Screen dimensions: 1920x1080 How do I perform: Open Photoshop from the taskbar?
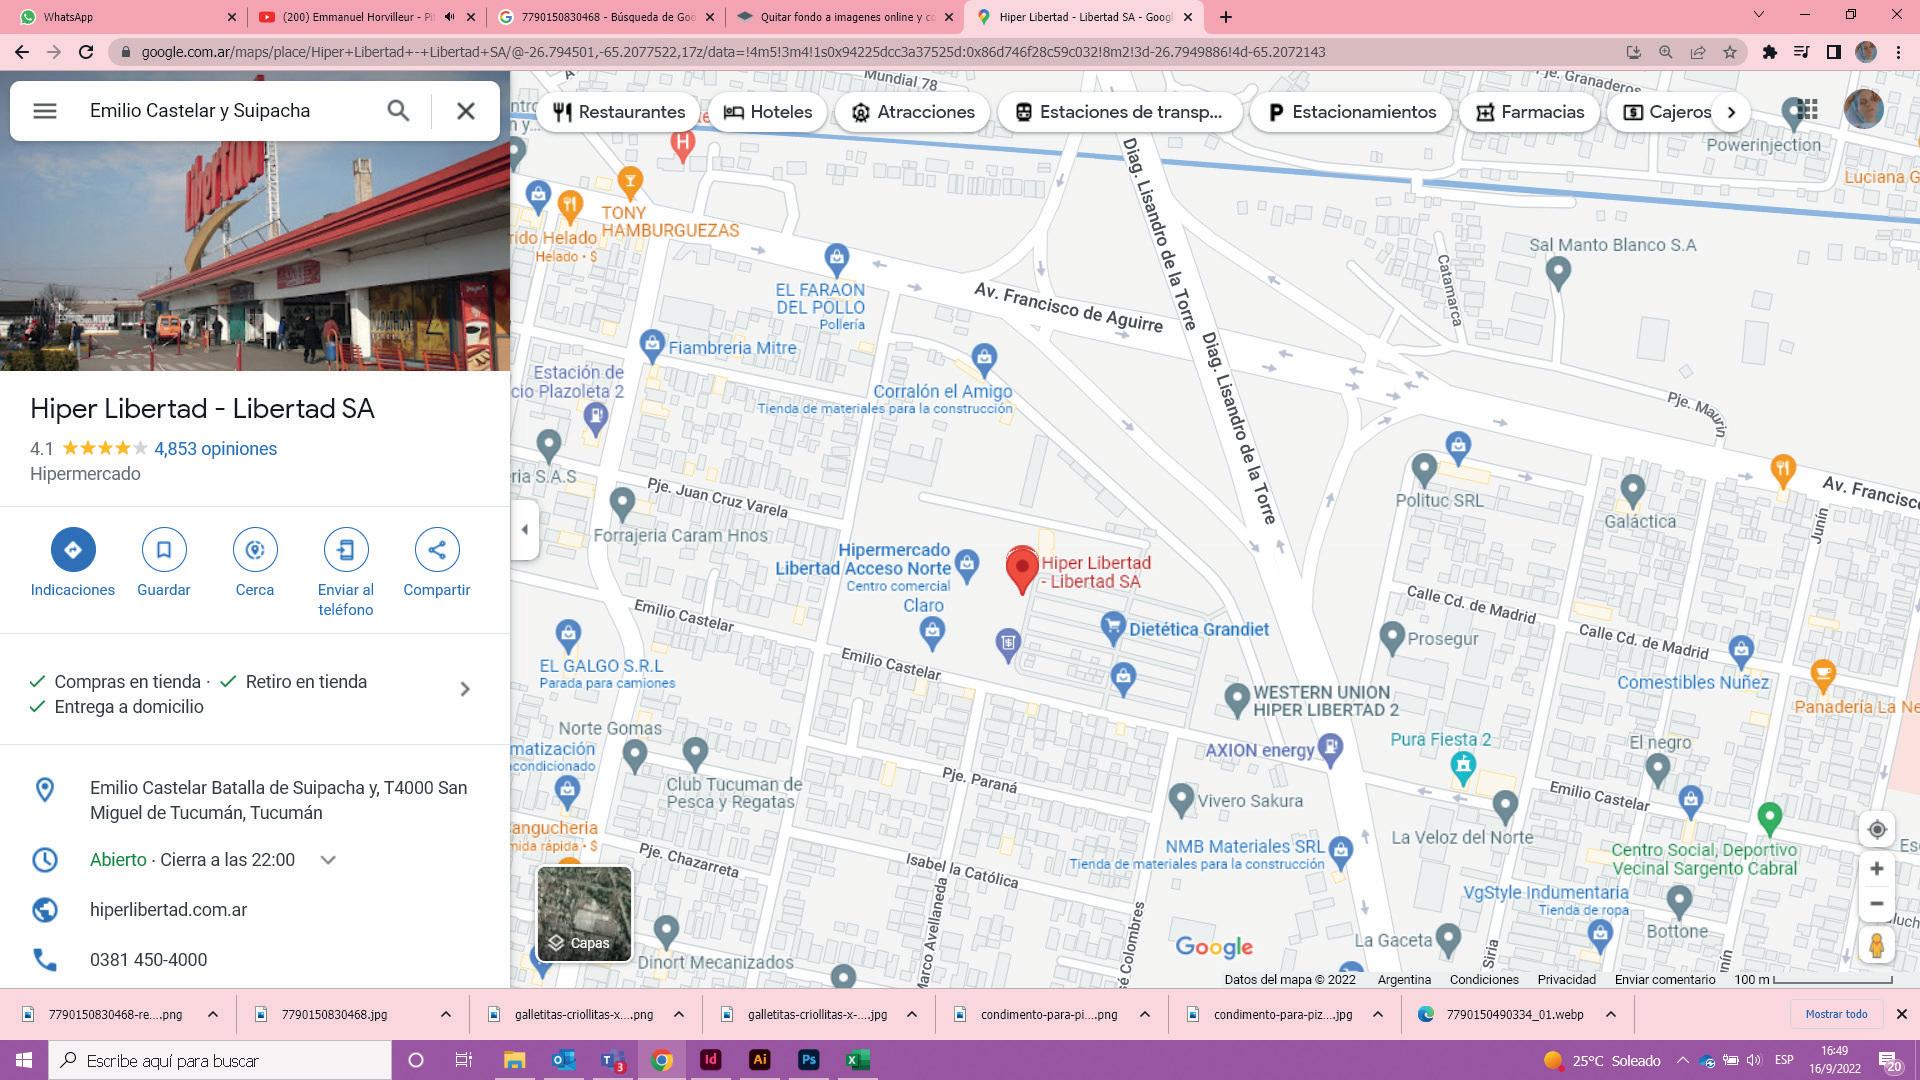[x=808, y=1060]
